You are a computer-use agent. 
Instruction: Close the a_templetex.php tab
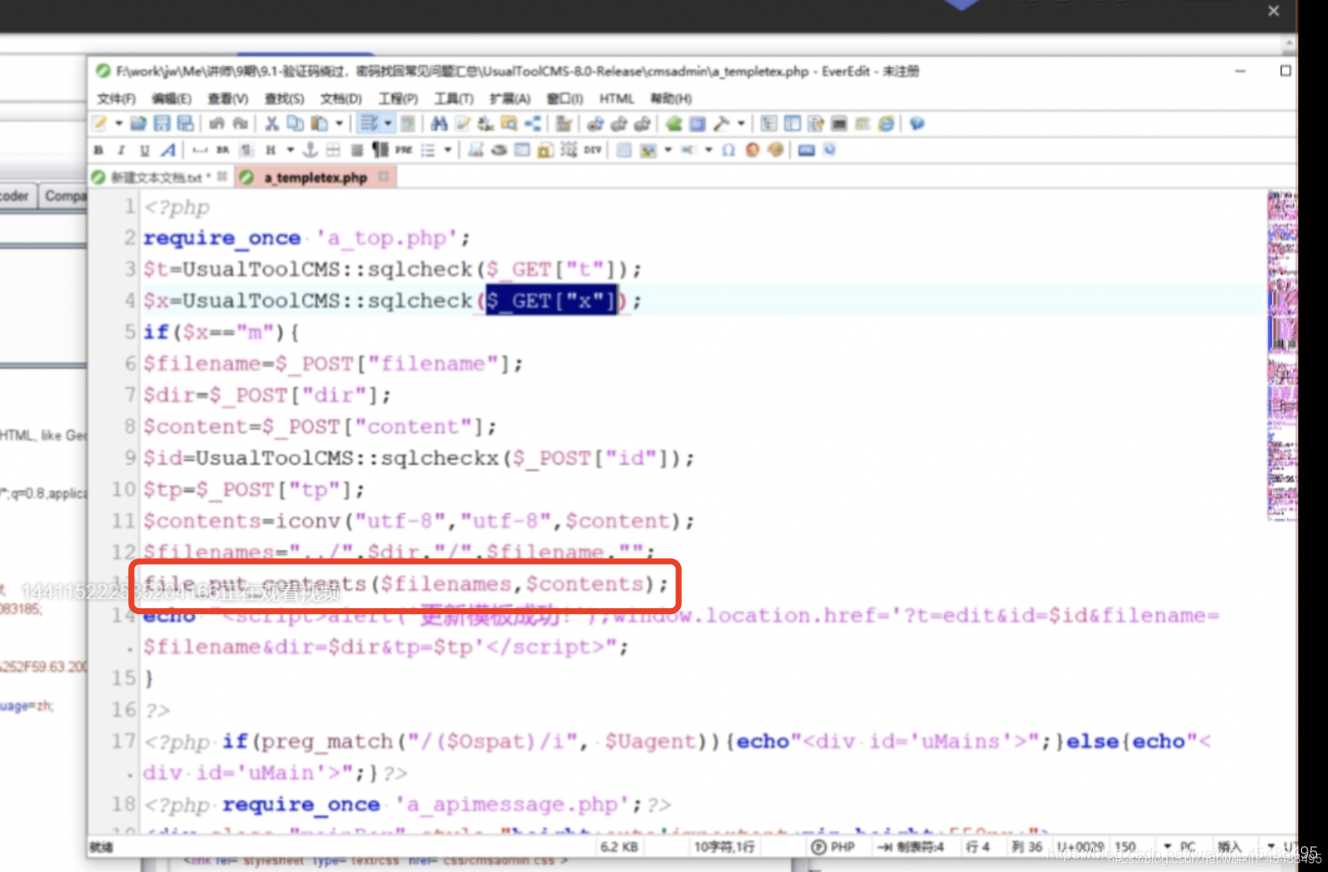[383, 176]
